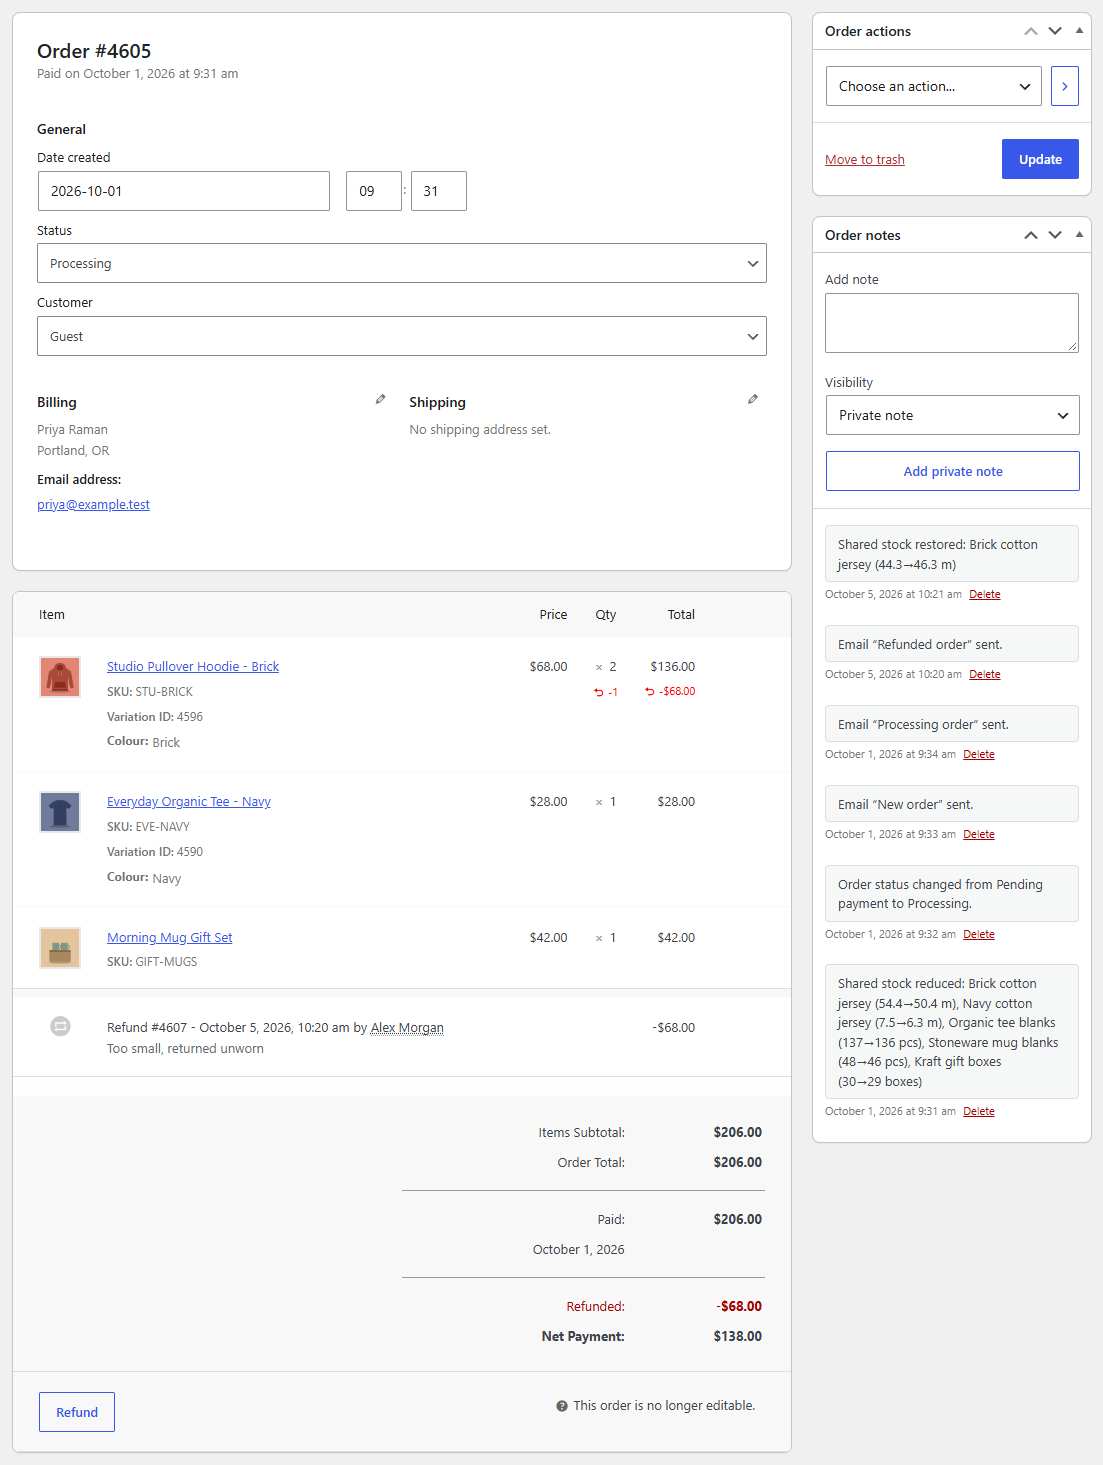This screenshot has width=1103, height=1465.
Task: Toggle Order actions panel collapse triangle
Action: point(1079,31)
